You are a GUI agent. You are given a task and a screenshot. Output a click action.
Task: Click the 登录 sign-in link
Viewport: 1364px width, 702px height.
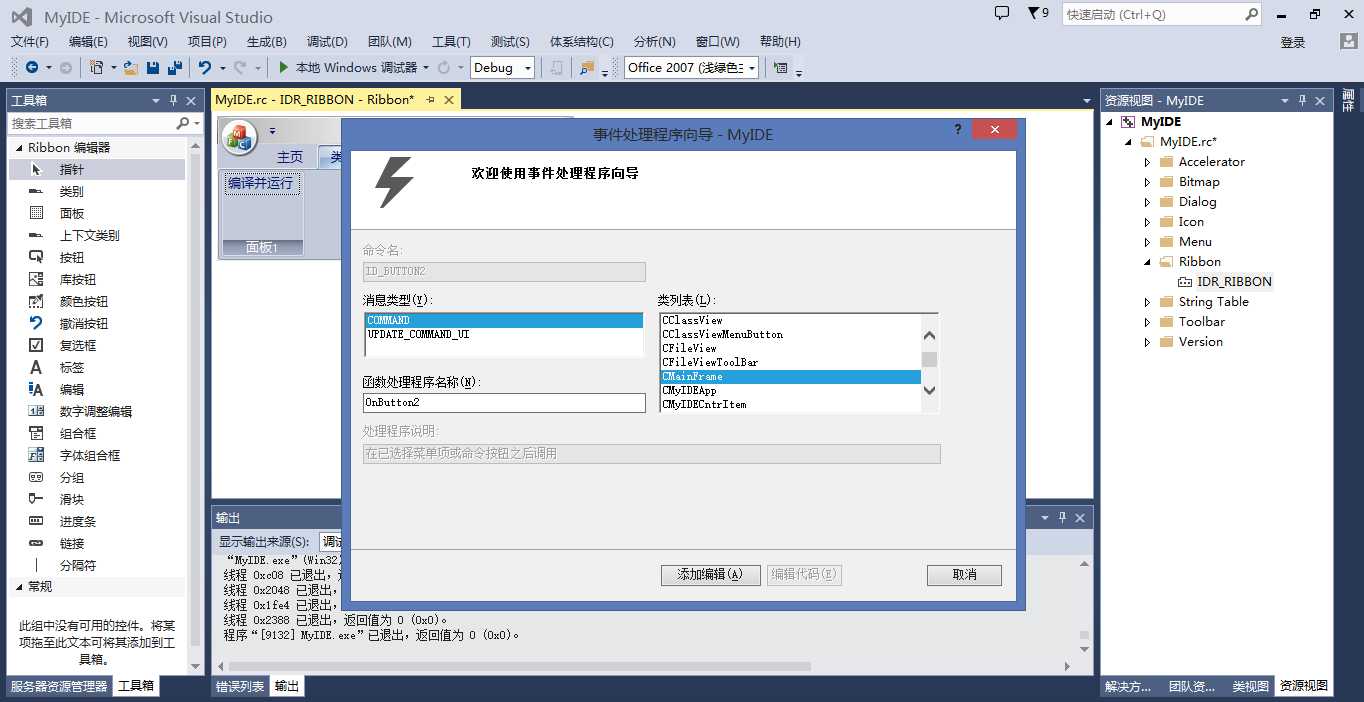(x=1293, y=42)
